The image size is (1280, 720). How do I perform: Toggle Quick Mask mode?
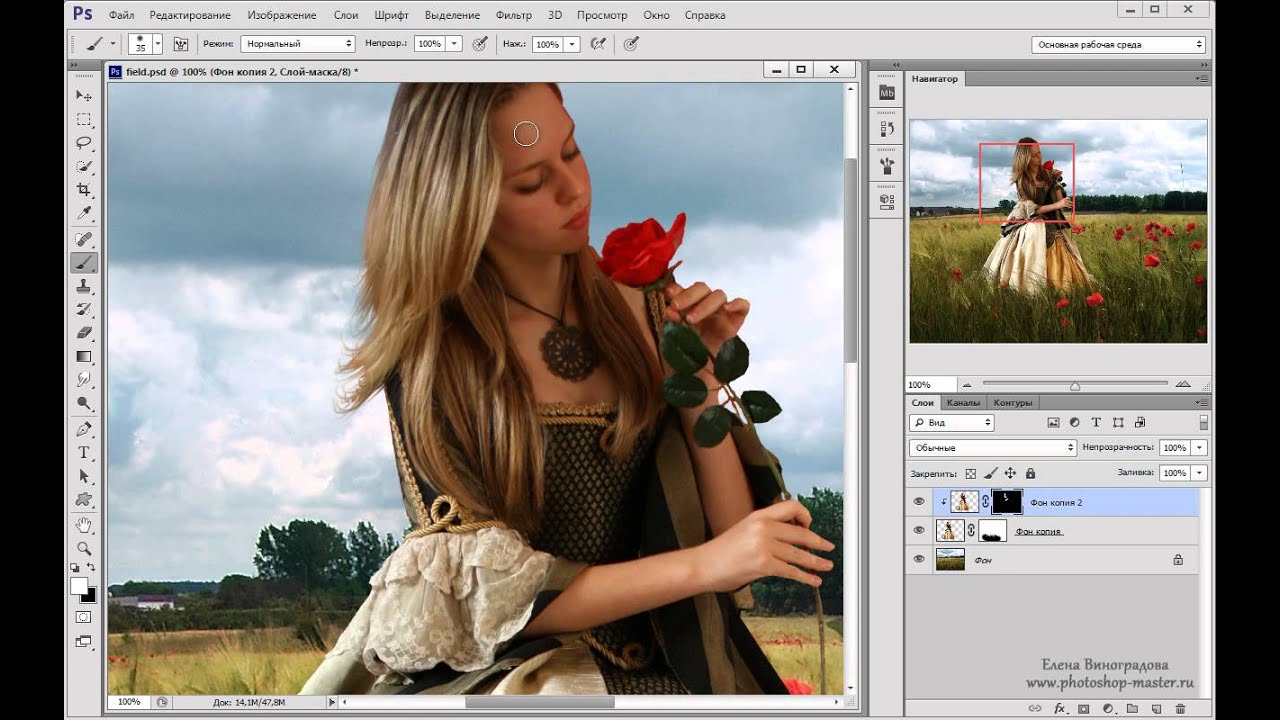point(84,618)
